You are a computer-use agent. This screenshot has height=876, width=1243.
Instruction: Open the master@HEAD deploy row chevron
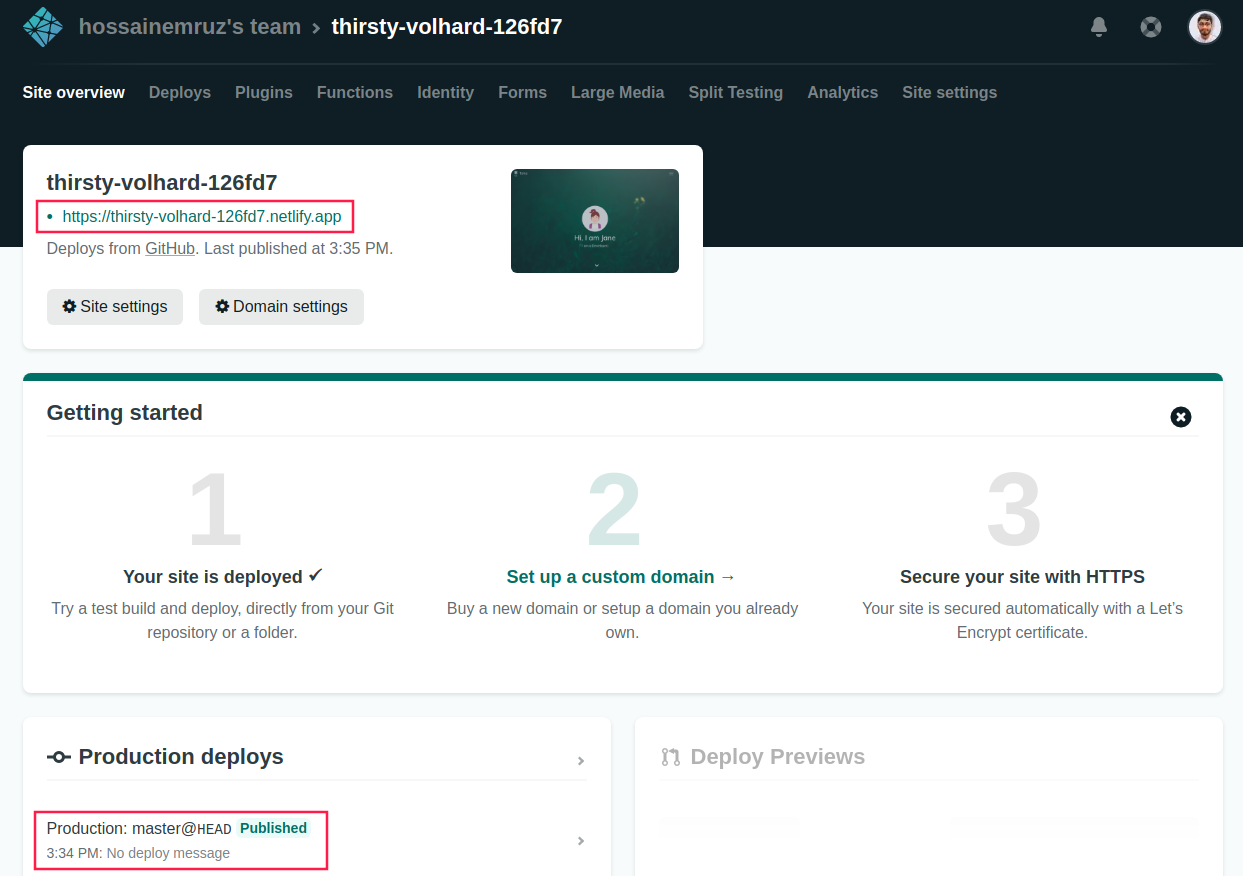(x=581, y=841)
